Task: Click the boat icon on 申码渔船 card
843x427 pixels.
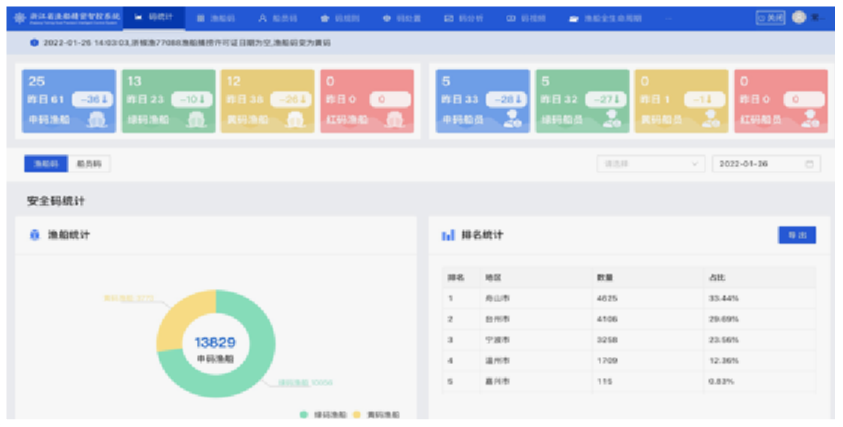Action: pos(96,119)
